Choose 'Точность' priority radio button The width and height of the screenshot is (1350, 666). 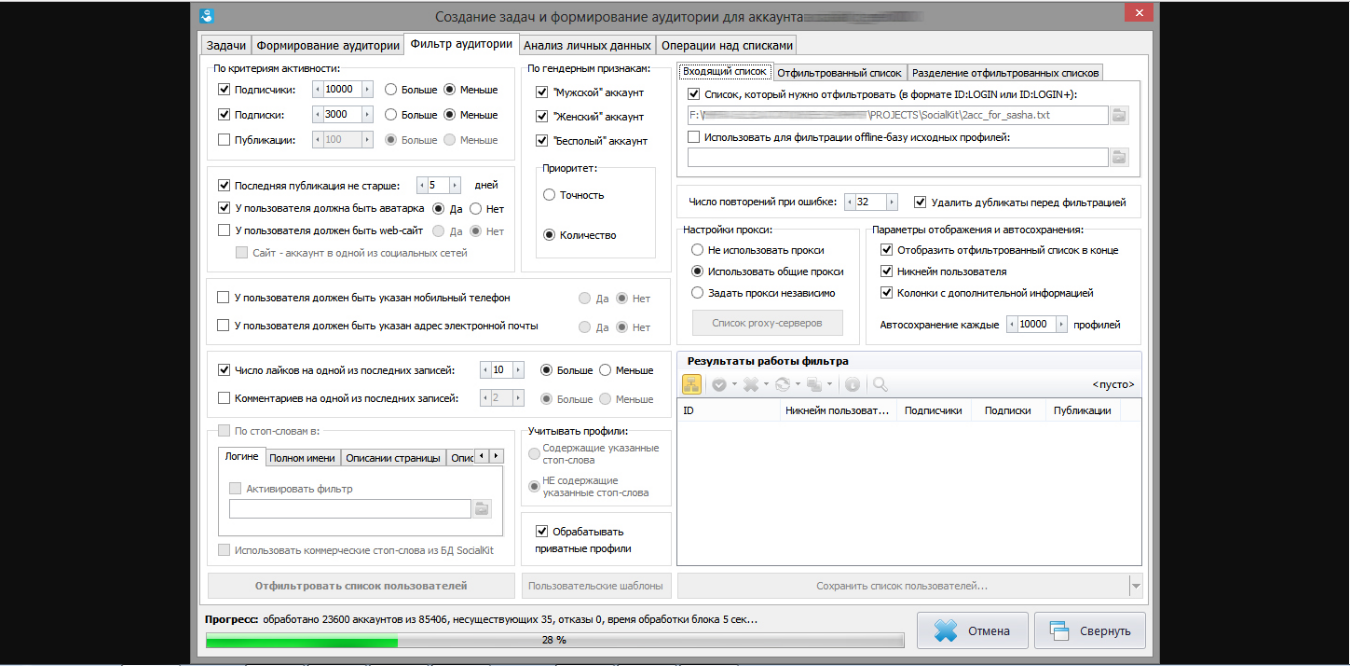point(549,195)
